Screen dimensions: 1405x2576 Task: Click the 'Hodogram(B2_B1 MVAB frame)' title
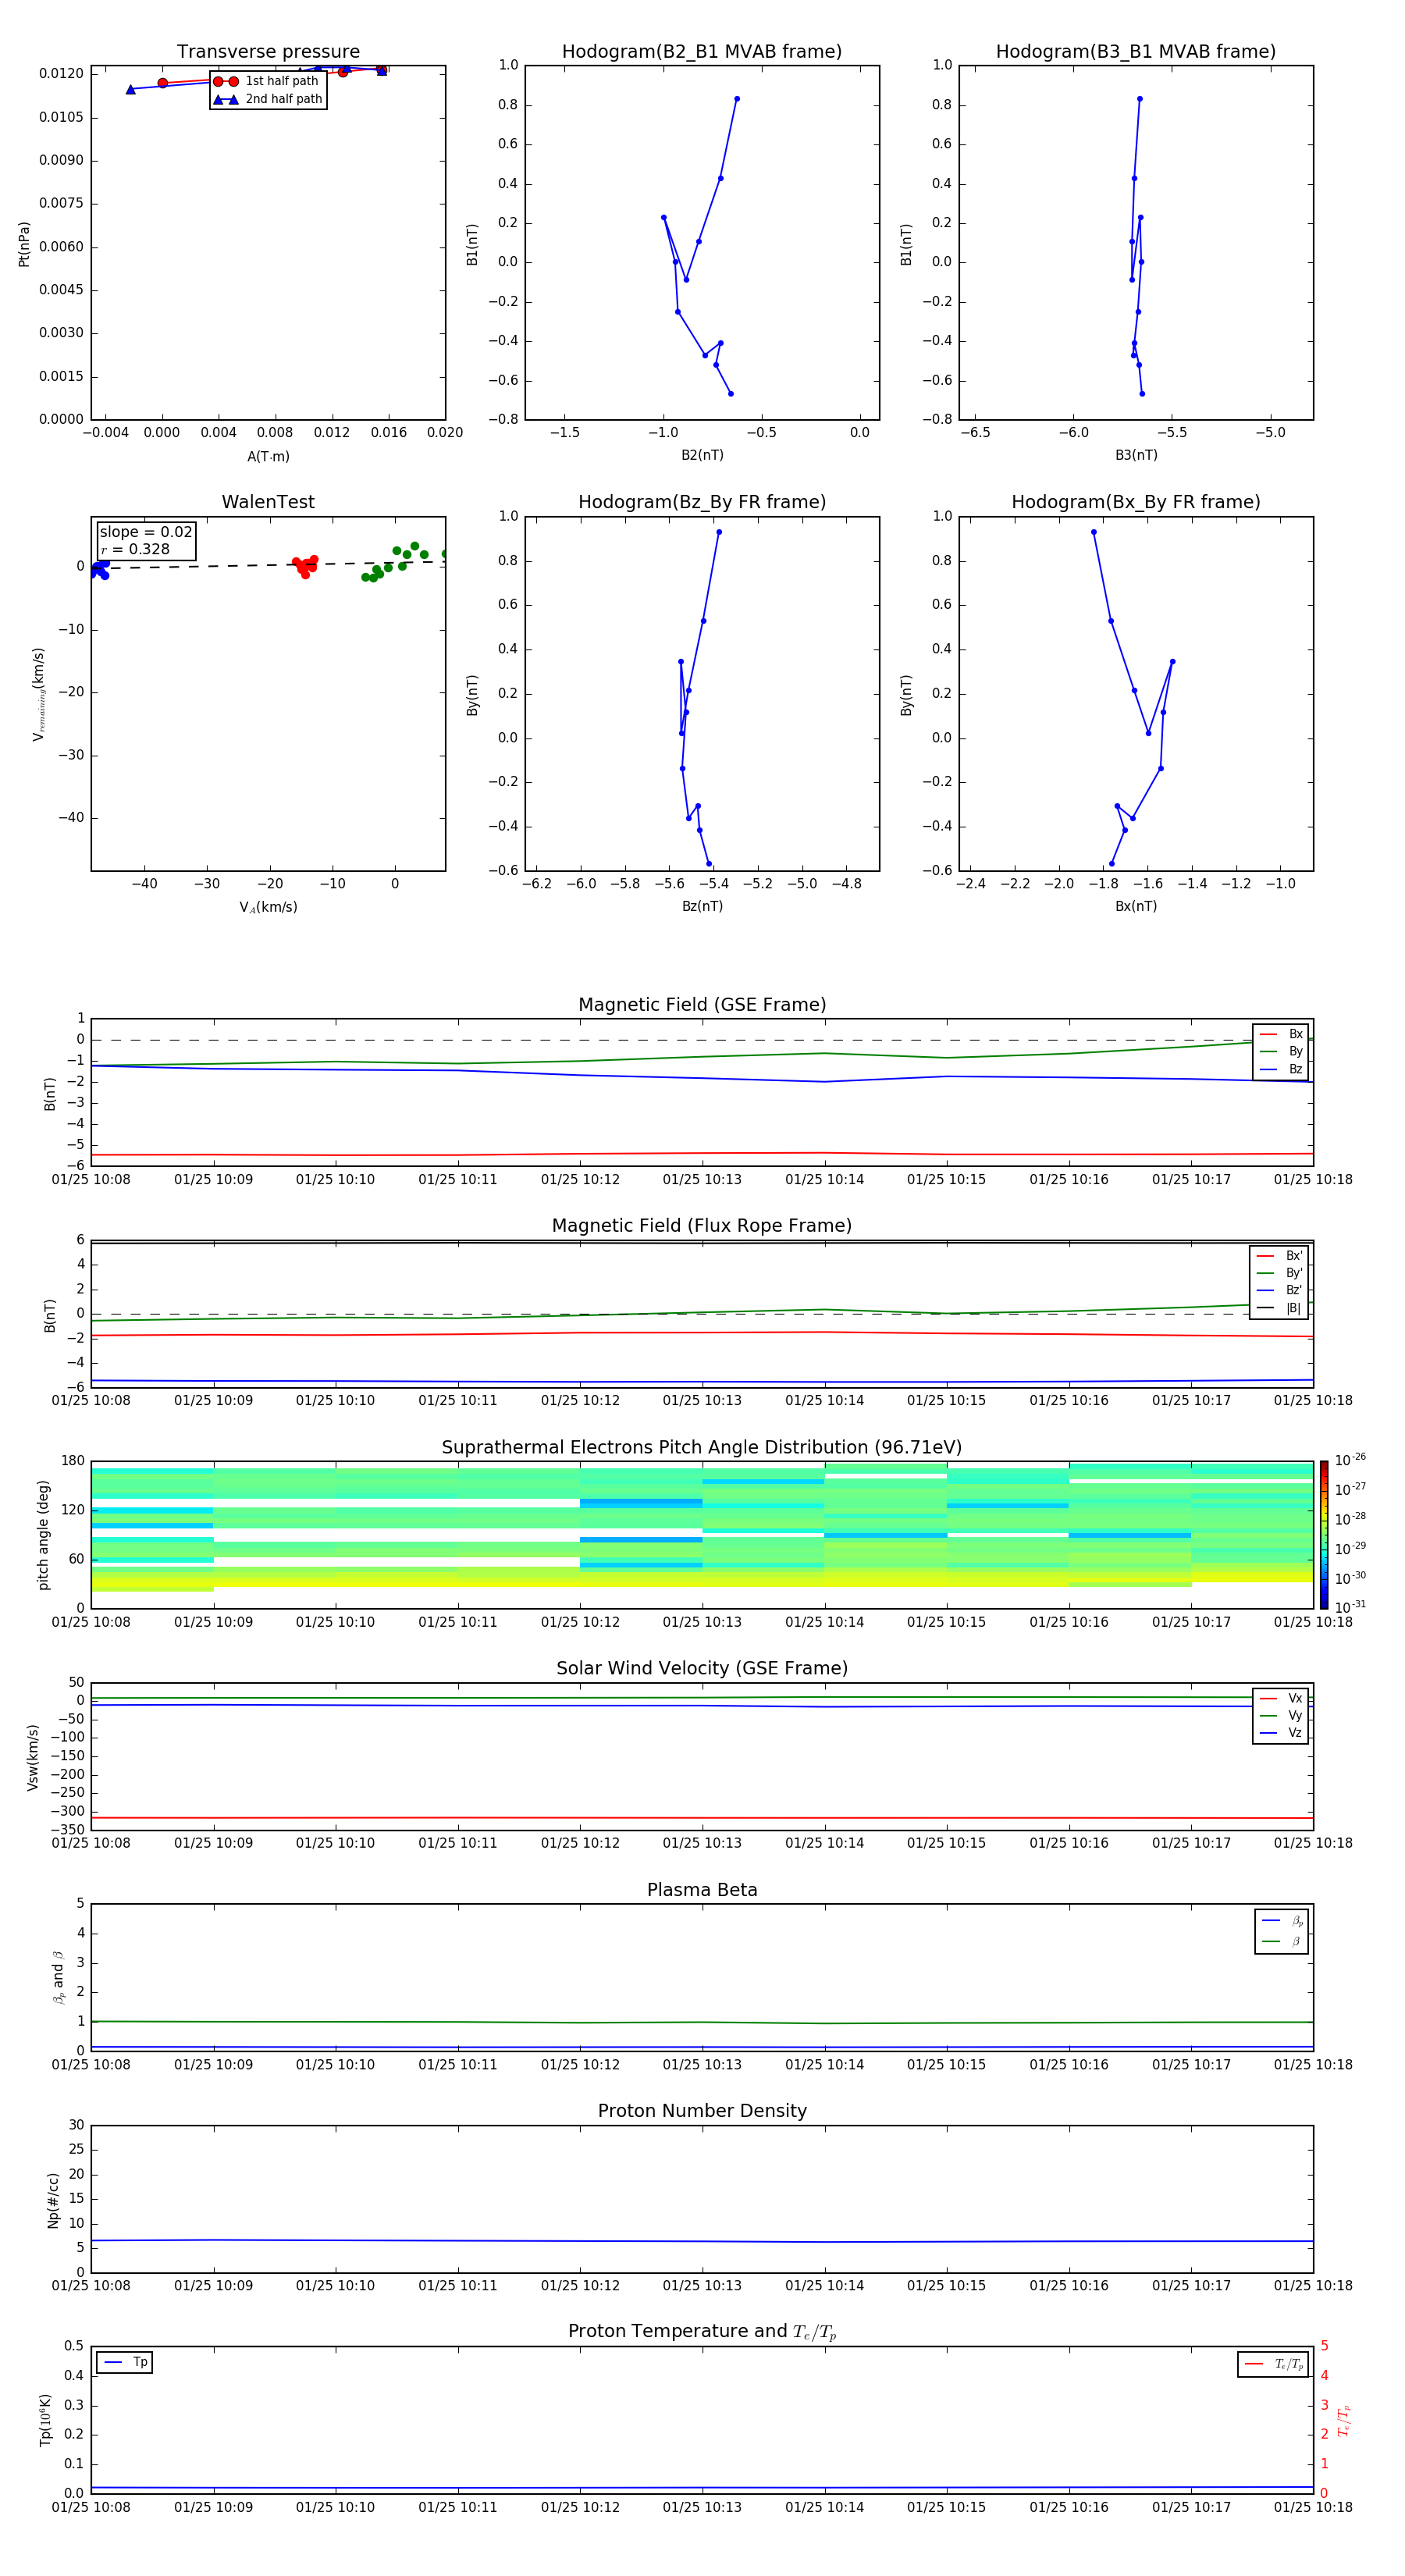click(x=702, y=52)
